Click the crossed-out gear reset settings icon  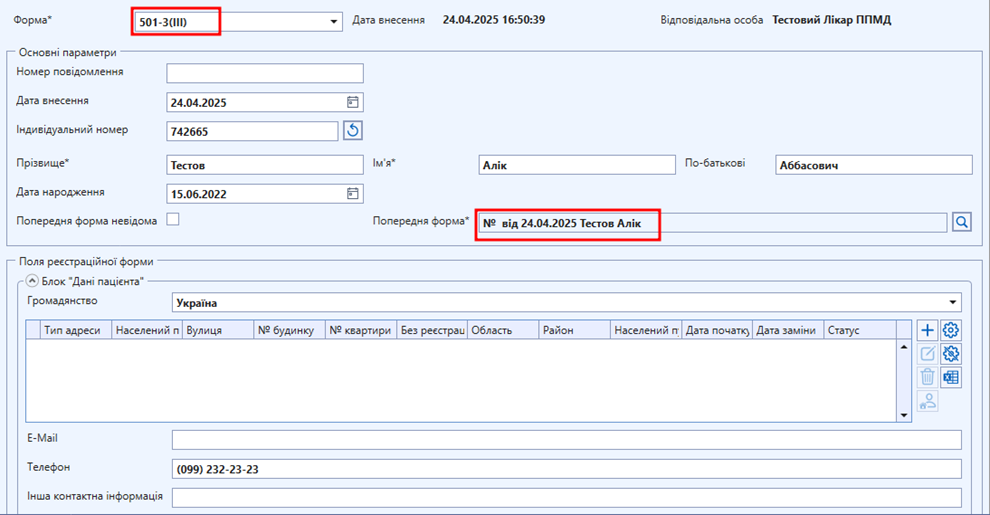click(951, 353)
